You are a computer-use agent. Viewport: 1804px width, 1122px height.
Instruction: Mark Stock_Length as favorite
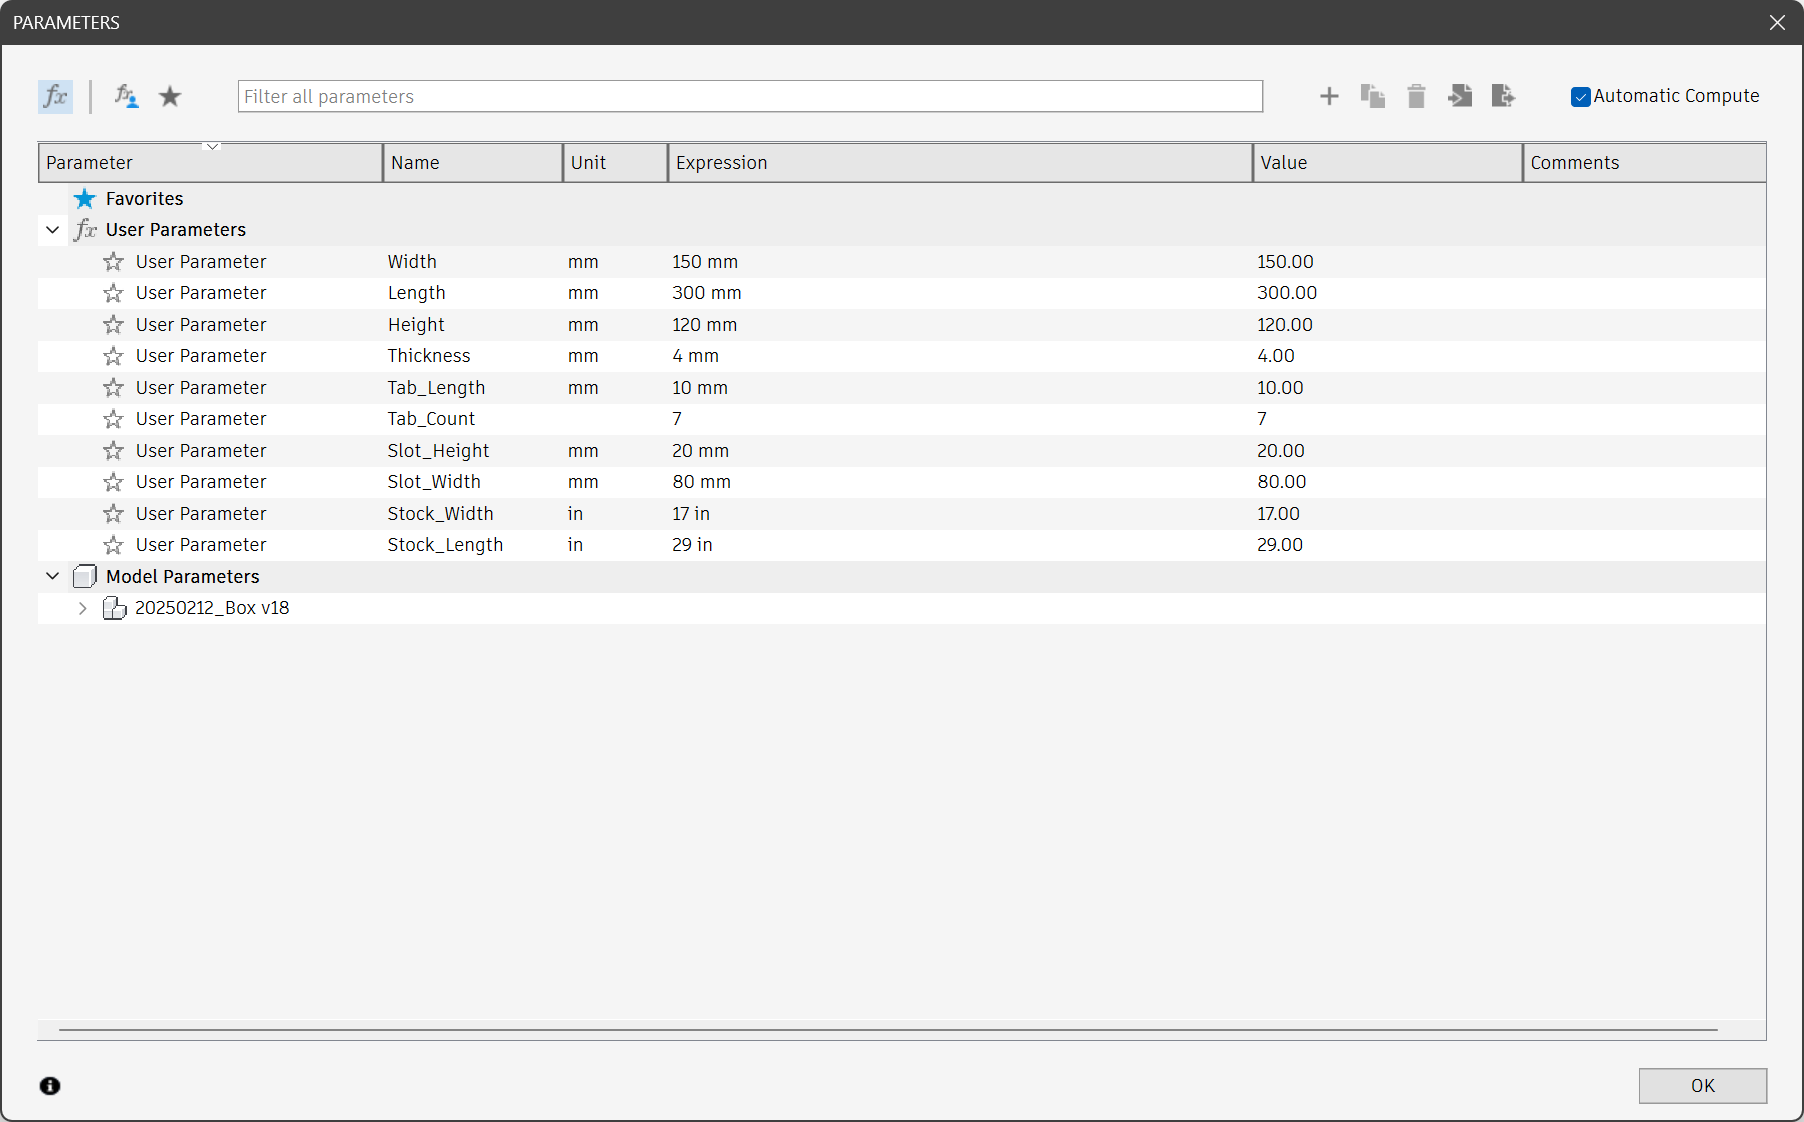tap(113, 545)
